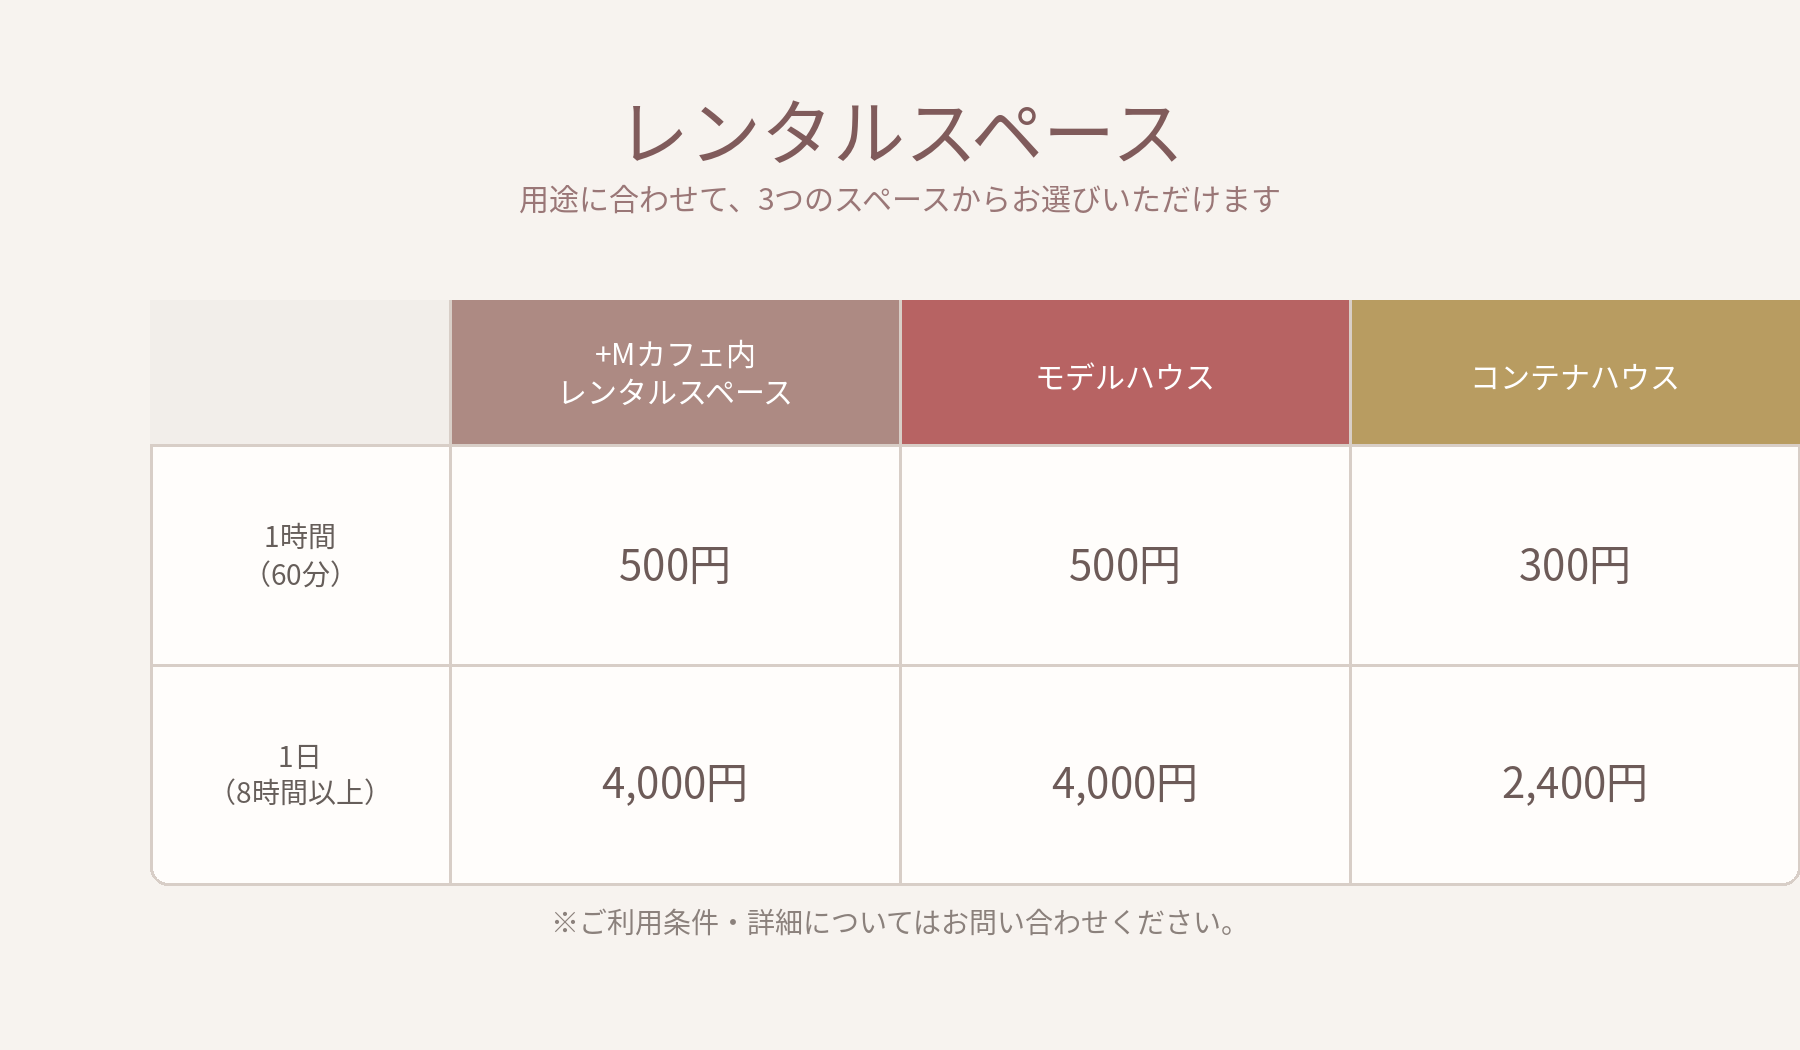The width and height of the screenshot is (1800, 1050).
Task: Click the モデルハウス column header
Action: click(x=1125, y=372)
